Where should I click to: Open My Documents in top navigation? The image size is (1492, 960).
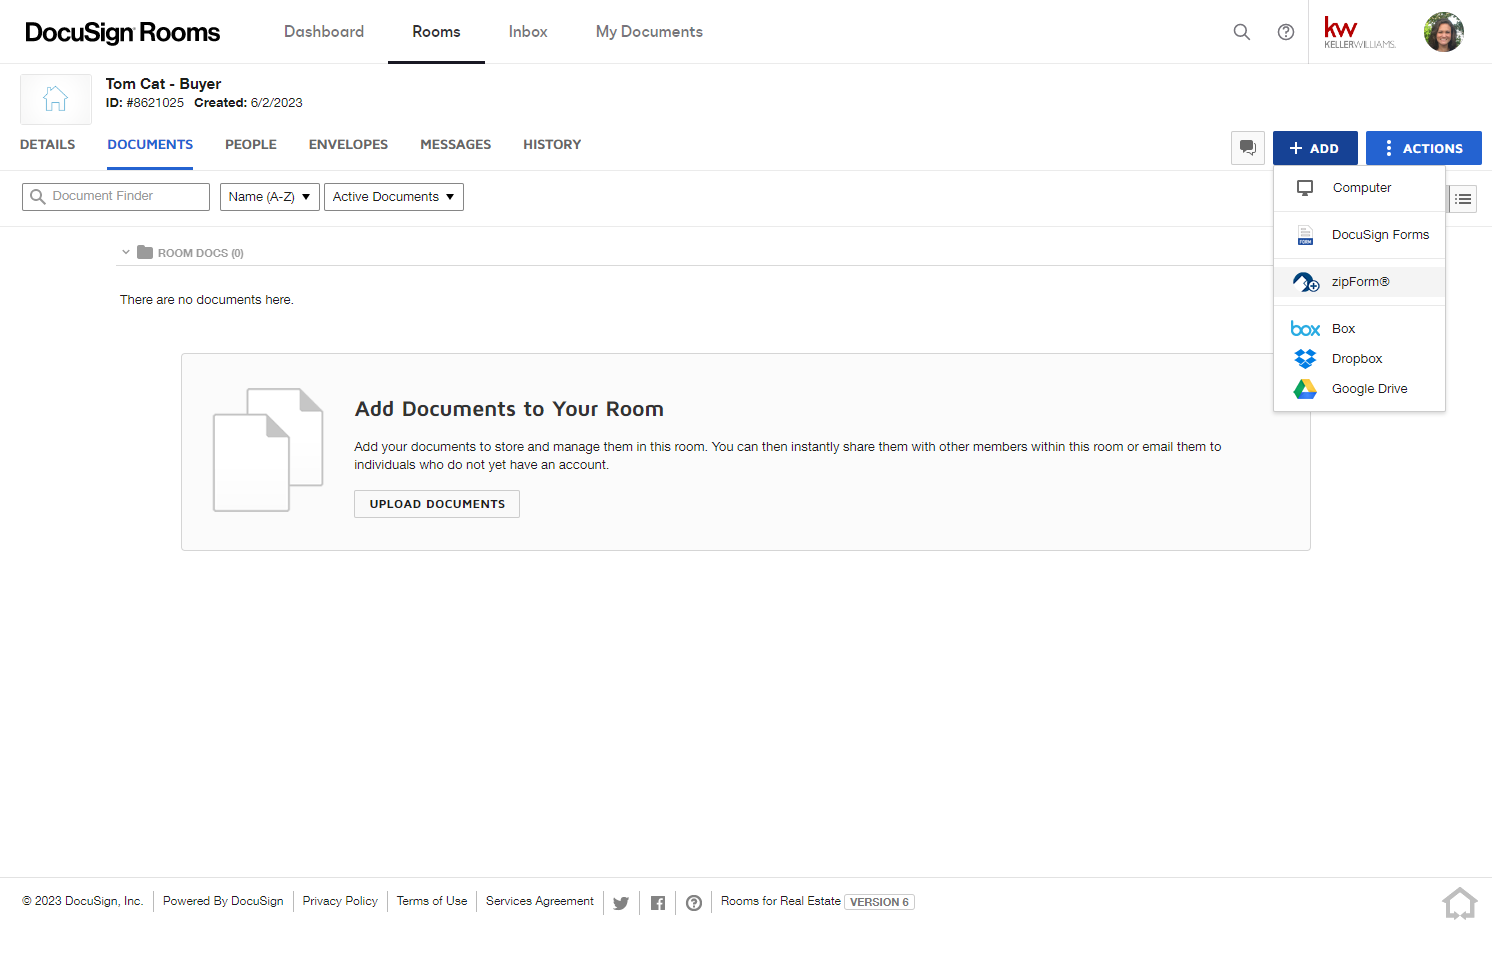[649, 32]
